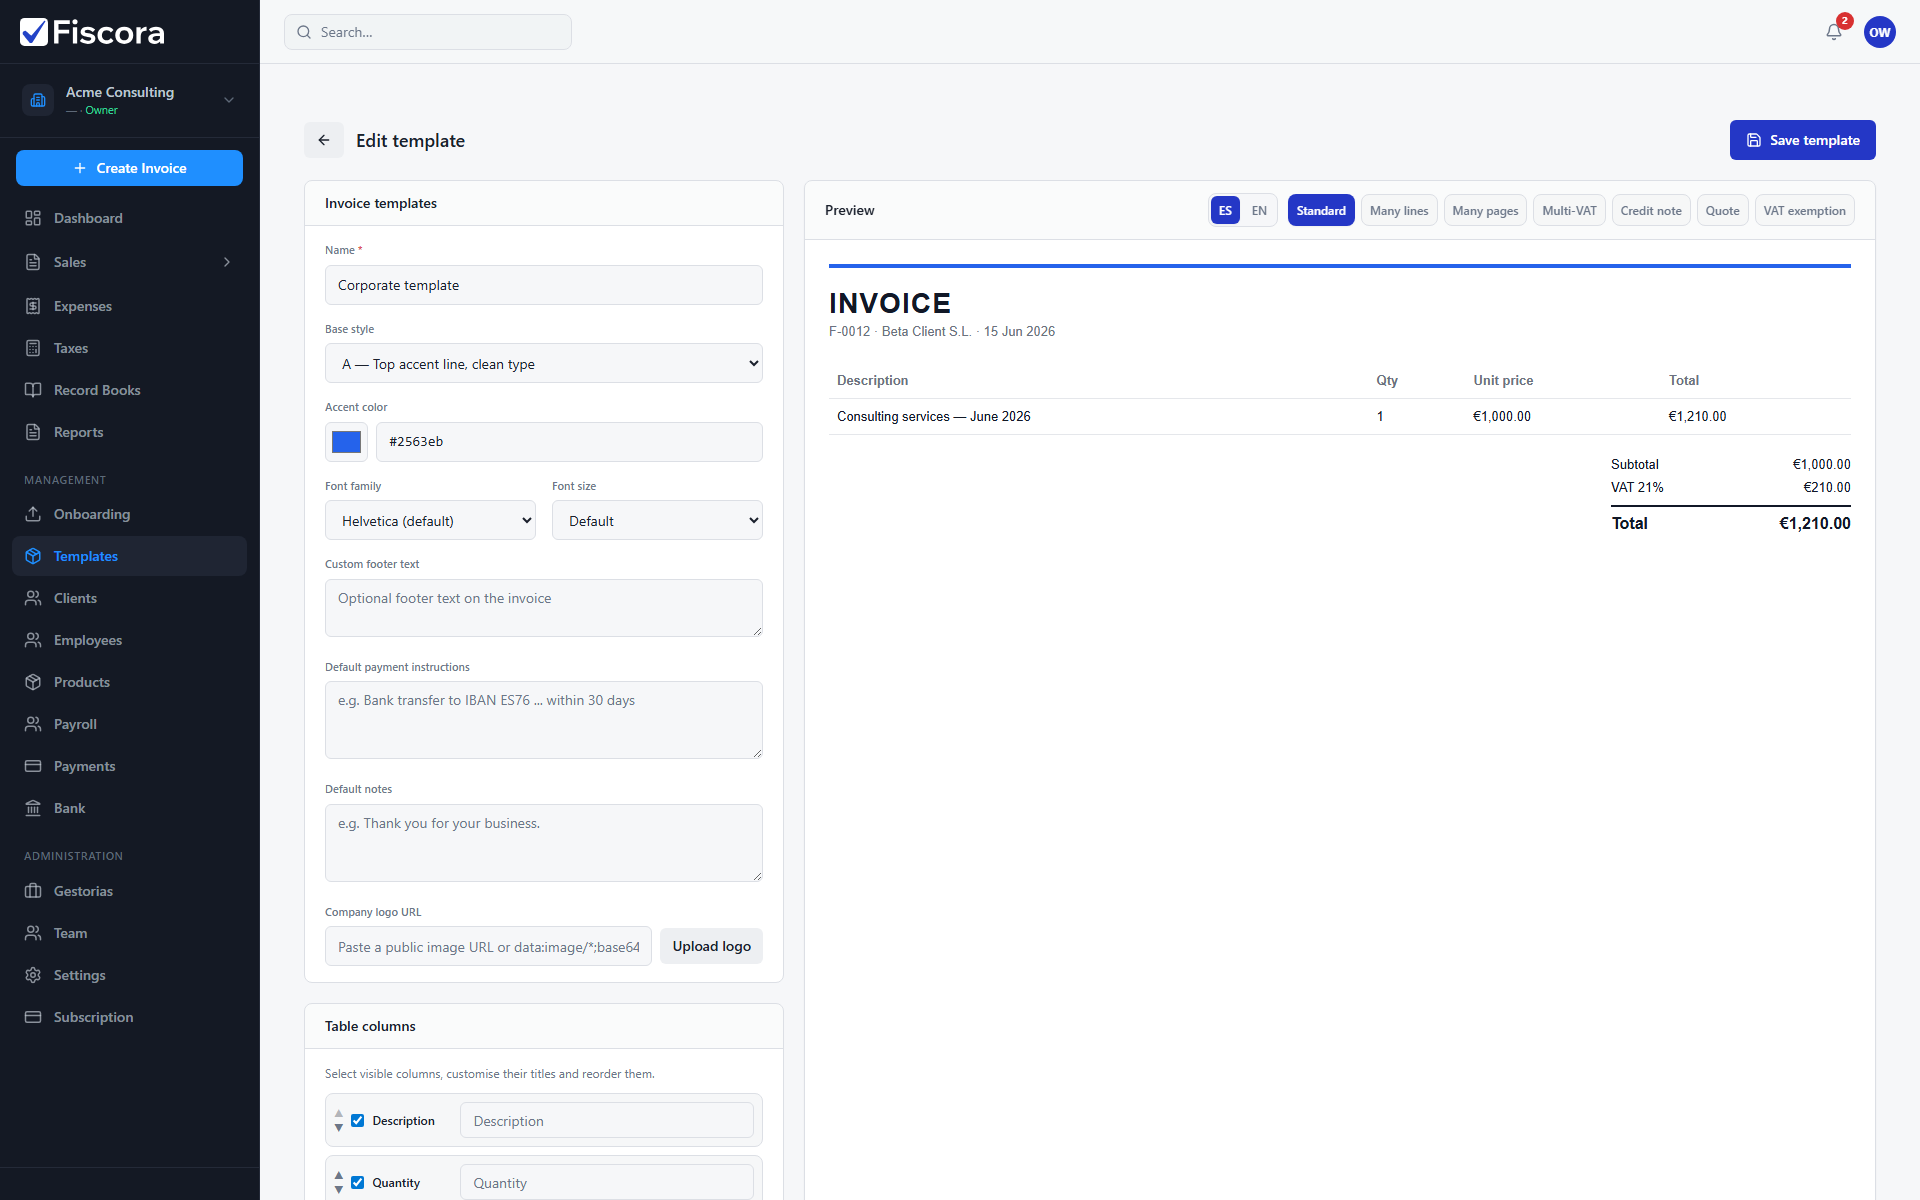Click the Clients people icon
The height and width of the screenshot is (1200, 1920).
(33, 598)
